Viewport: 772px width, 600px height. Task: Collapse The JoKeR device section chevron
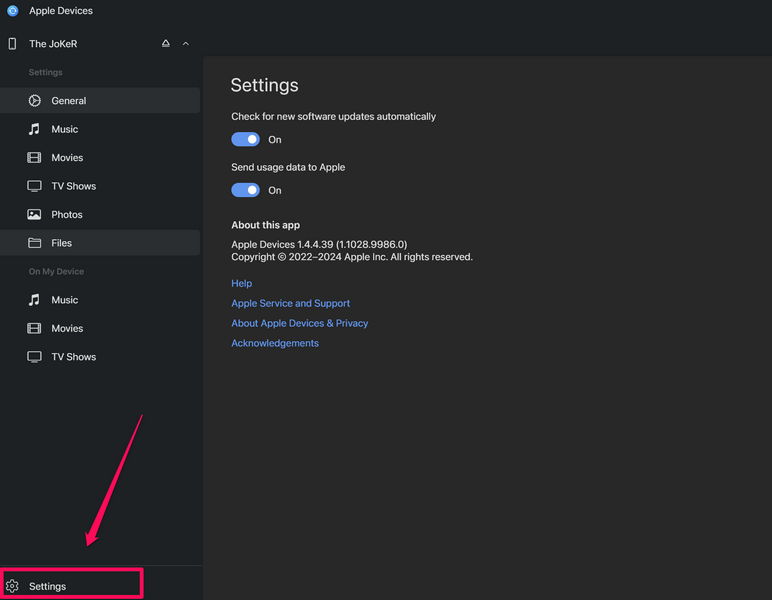[186, 44]
